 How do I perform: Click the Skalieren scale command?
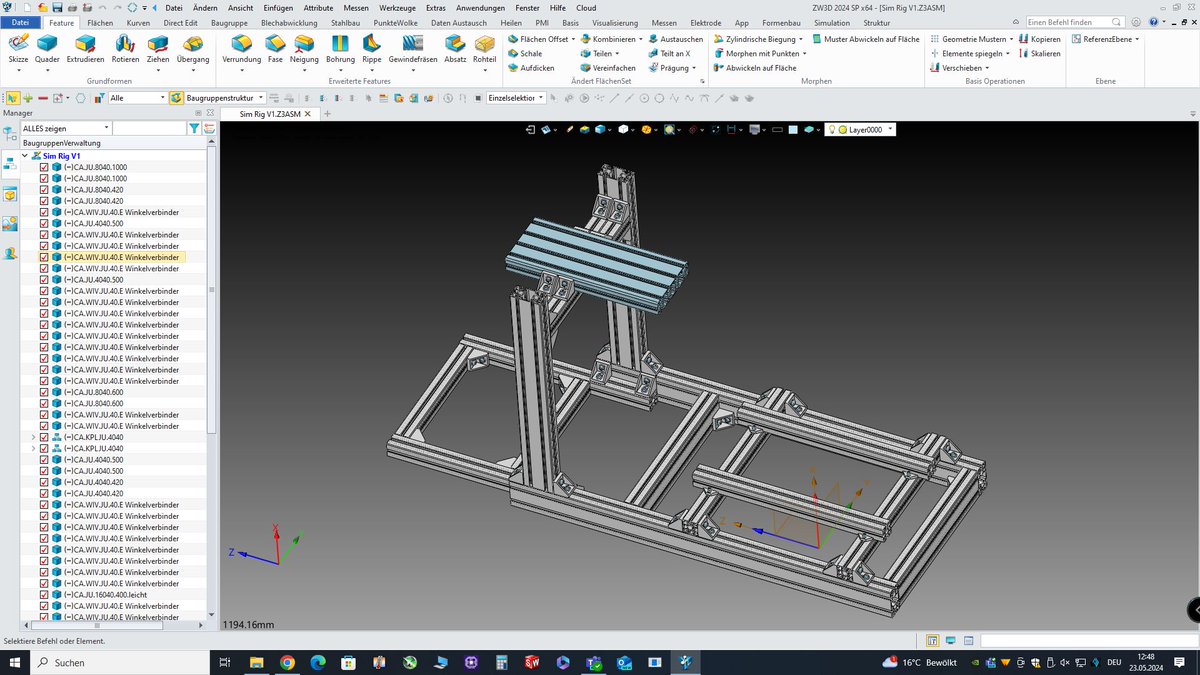pyautogui.click(x=1039, y=54)
